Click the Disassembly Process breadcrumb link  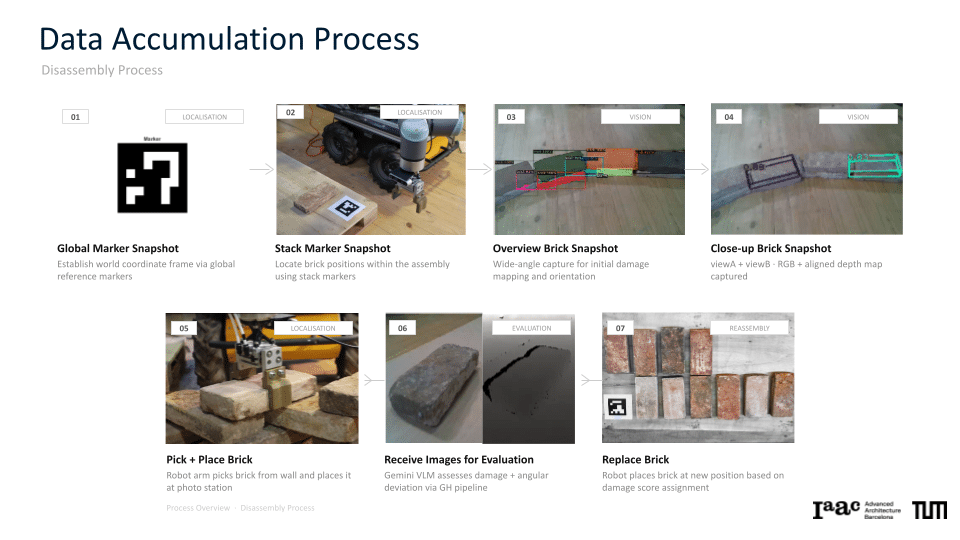coord(277,508)
